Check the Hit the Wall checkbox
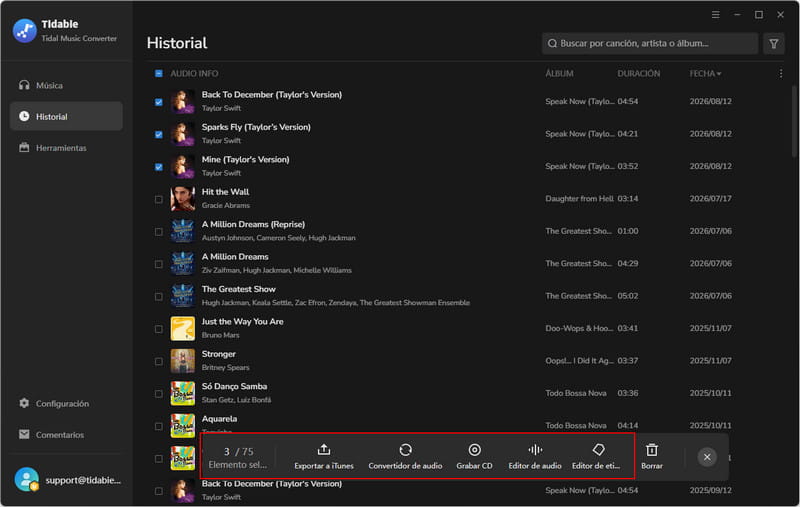The width and height of the screenshot is (800, 507). [x=159, y=199]
